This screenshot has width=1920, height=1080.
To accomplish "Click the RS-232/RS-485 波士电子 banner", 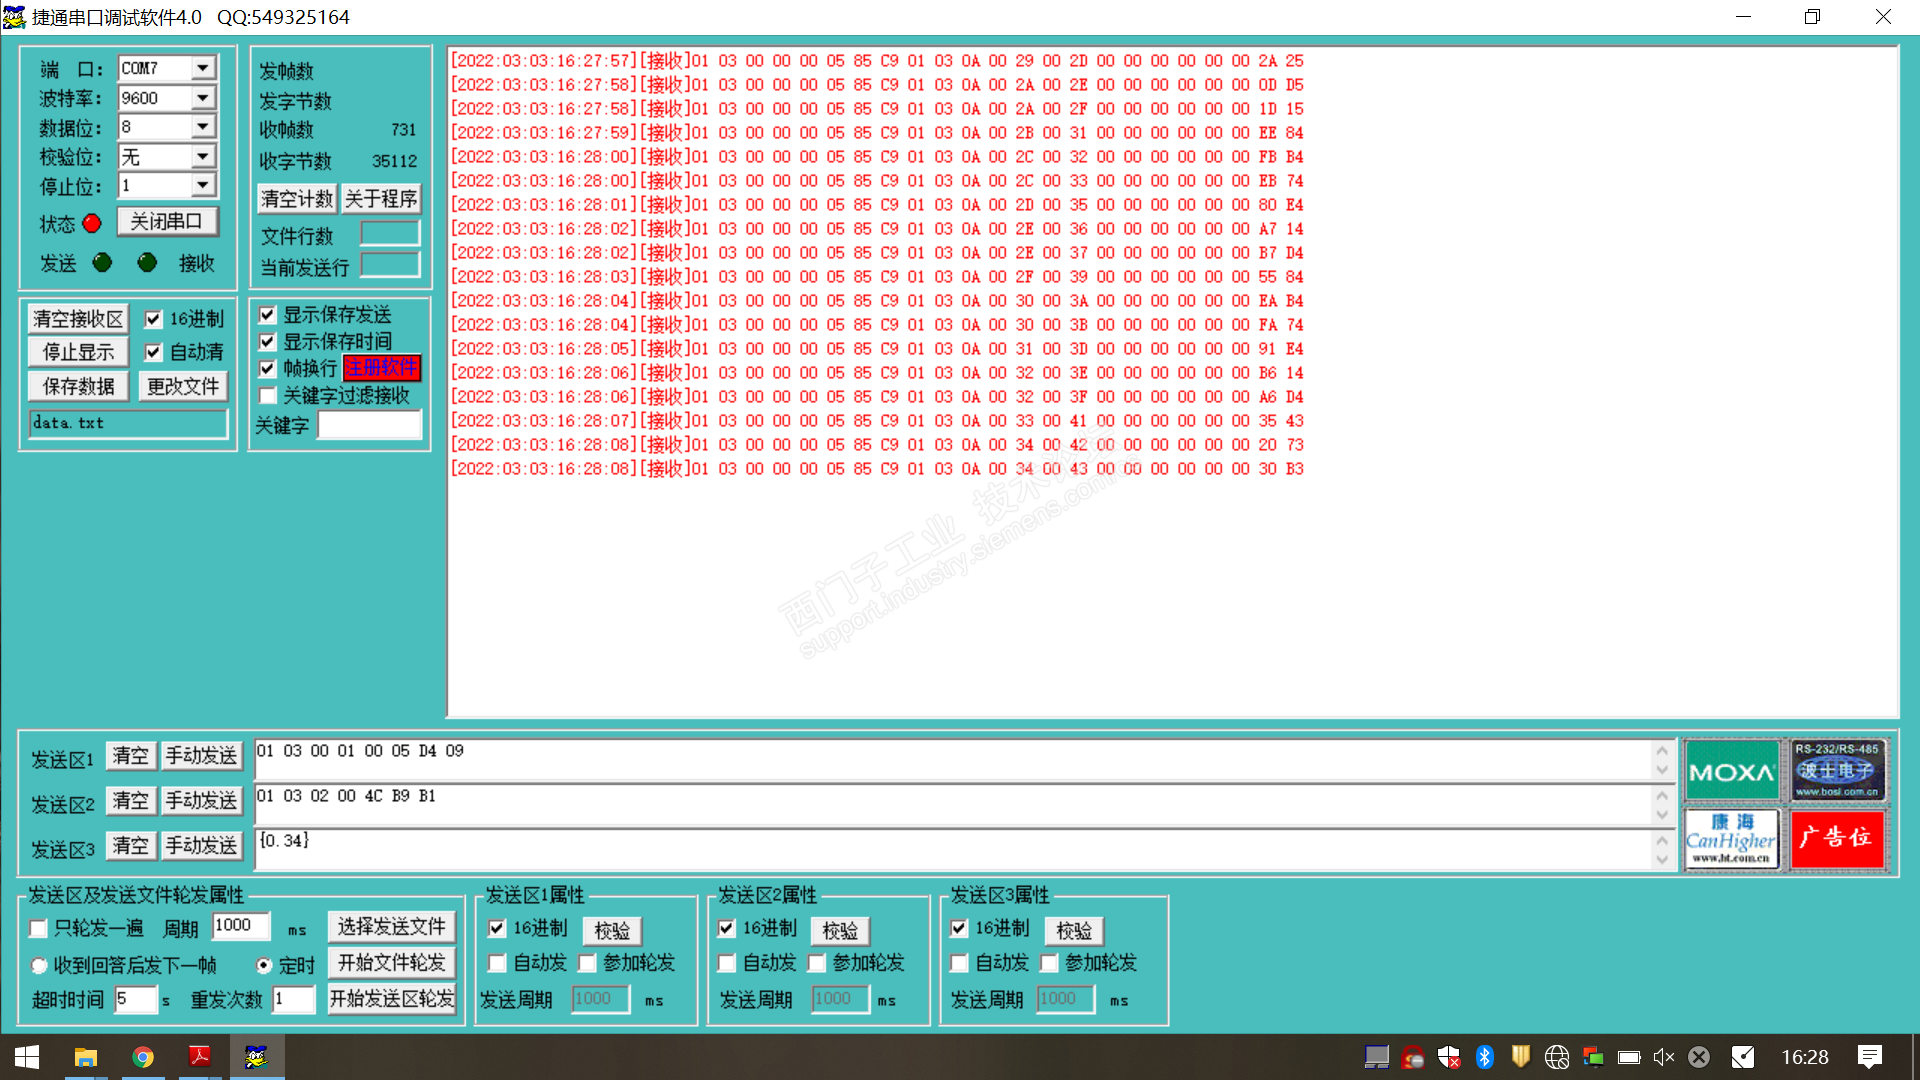I will click(1837, 770).
